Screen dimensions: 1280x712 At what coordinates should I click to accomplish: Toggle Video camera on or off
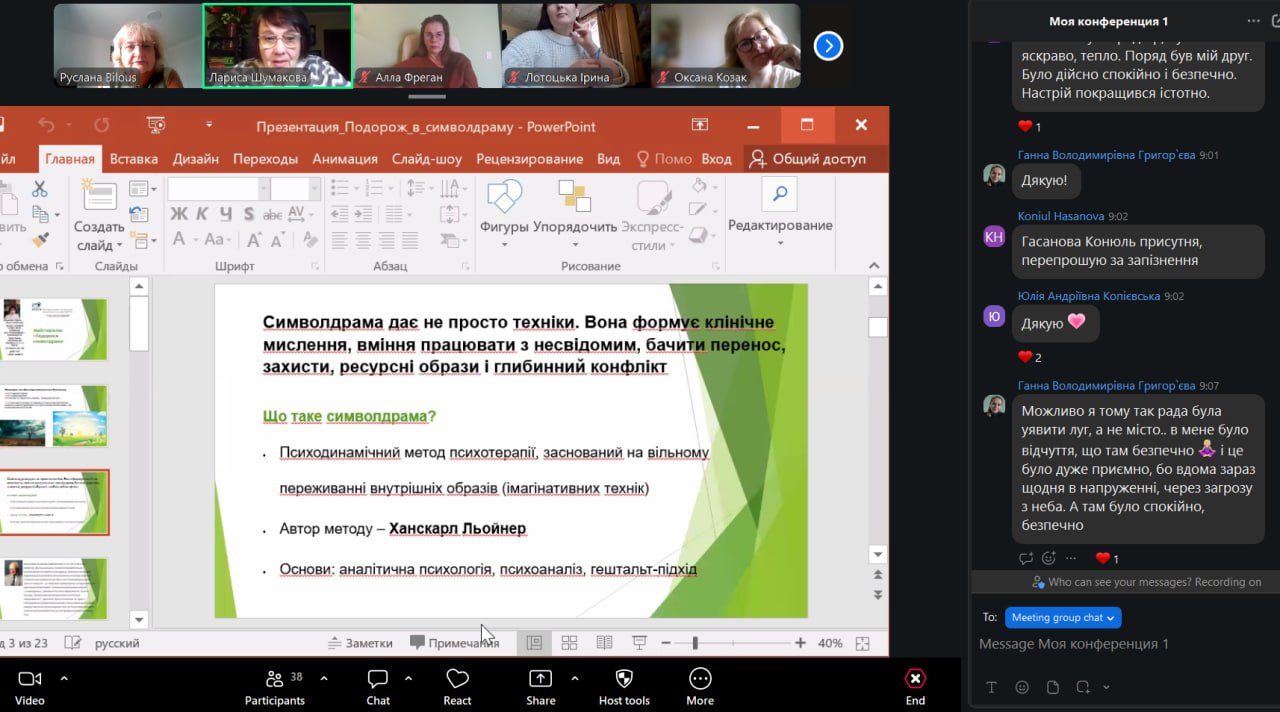[30, 680]
